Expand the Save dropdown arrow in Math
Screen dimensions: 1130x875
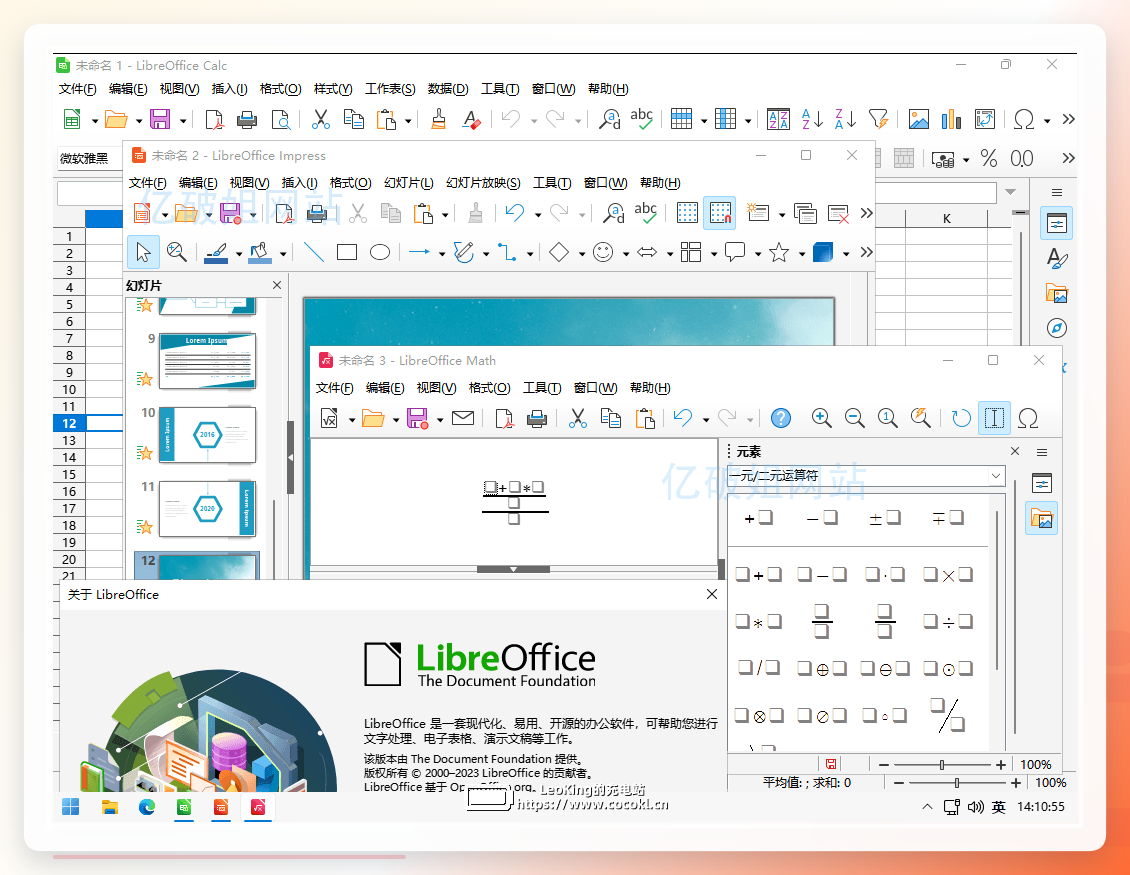click(440, 419)
